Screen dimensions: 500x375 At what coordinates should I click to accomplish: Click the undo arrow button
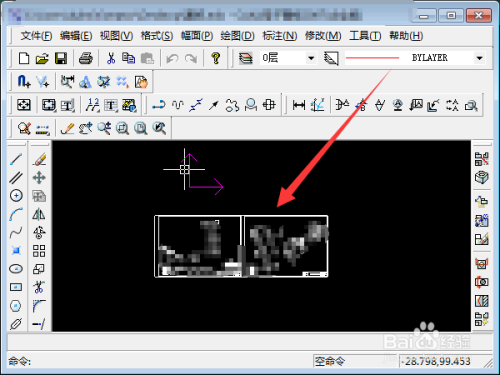(172, 59)
